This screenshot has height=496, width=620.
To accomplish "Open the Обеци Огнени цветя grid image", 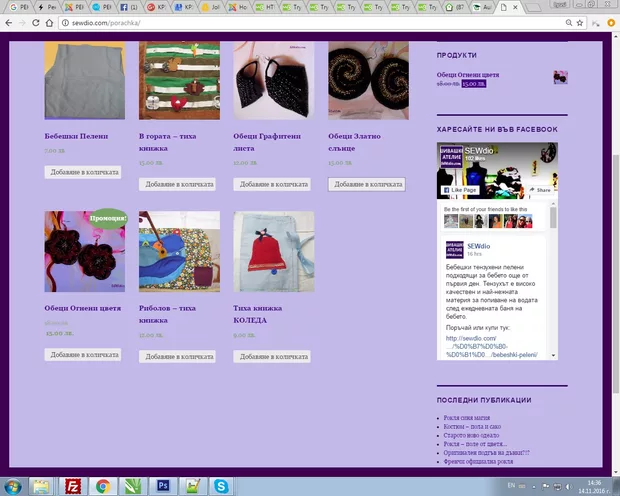I will [85, 252].
